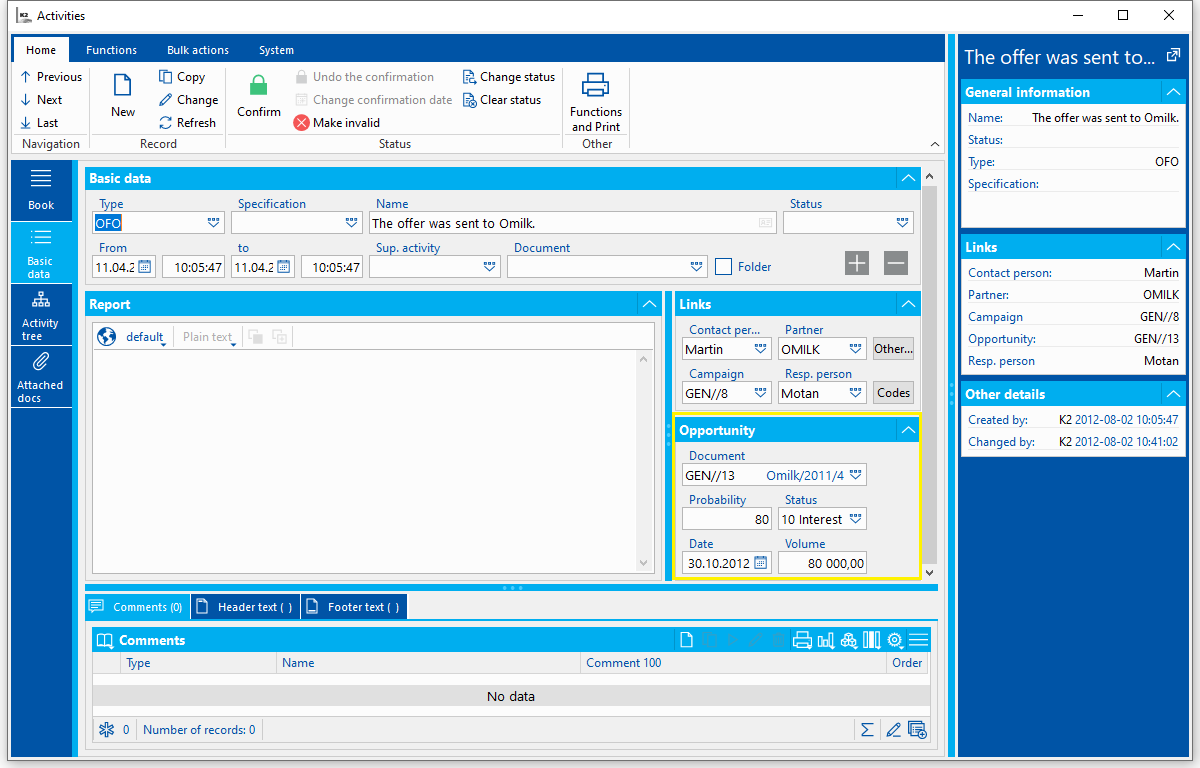
Task: Open From date calendar picker
Action: (145, 267)
